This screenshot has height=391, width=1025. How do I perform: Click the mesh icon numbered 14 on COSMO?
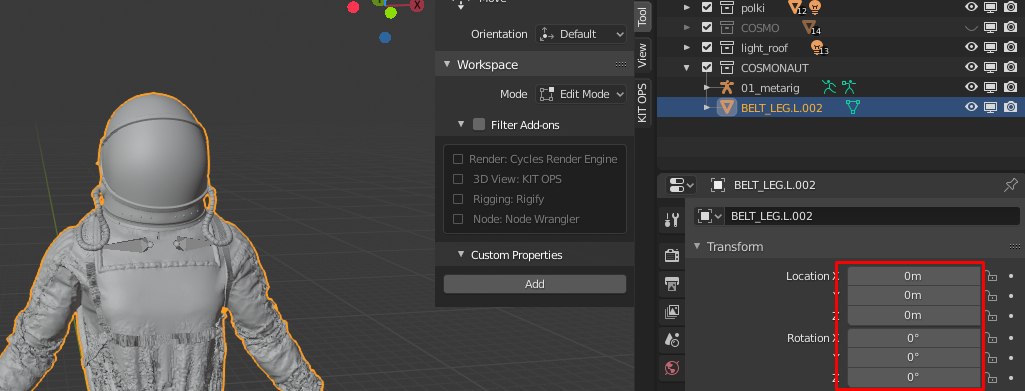pos(811,28)
